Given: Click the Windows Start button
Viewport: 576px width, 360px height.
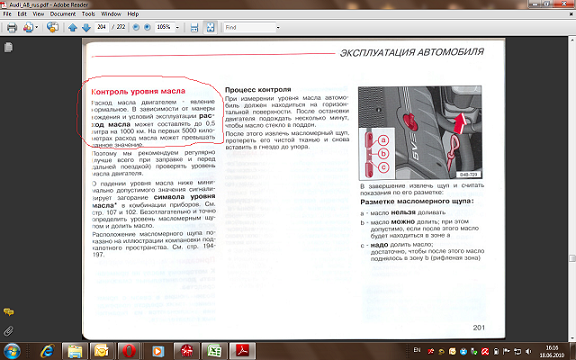Looking at the screenshot, I should (11, 351).
